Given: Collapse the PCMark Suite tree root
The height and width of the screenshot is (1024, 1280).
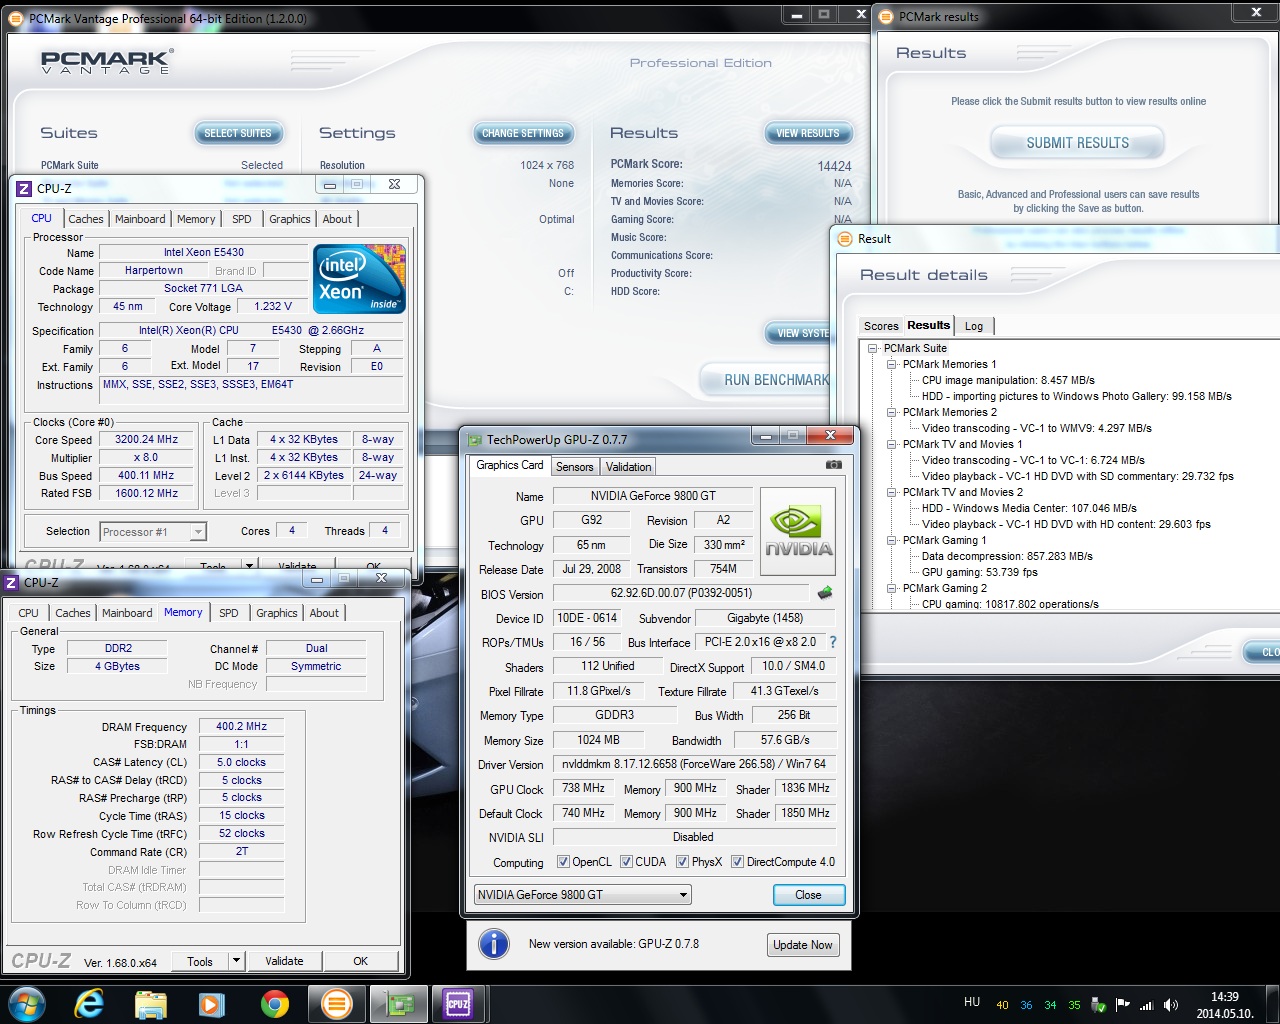Looking at the screenshot, I should (872, 348).
